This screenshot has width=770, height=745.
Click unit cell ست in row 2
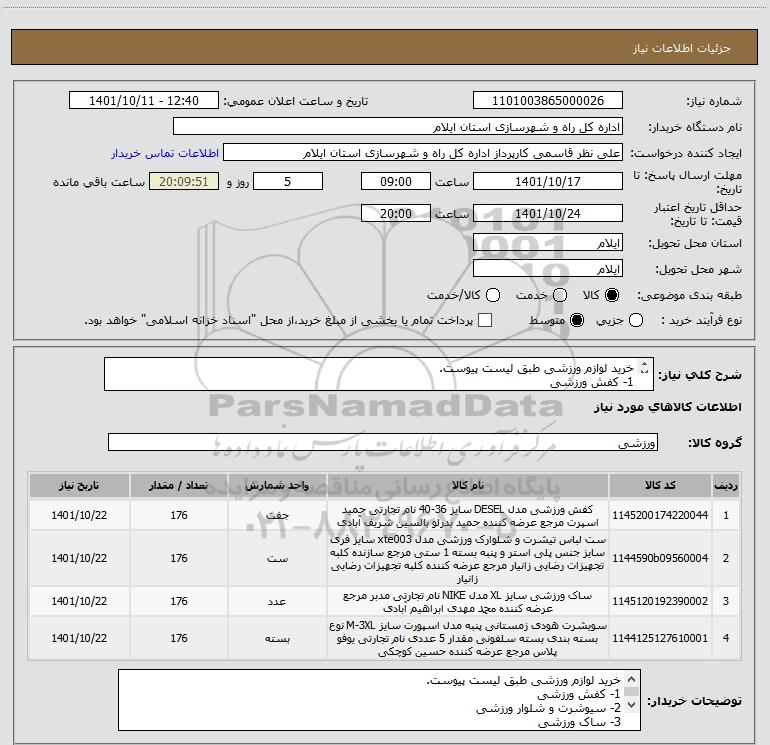[277, 558]
